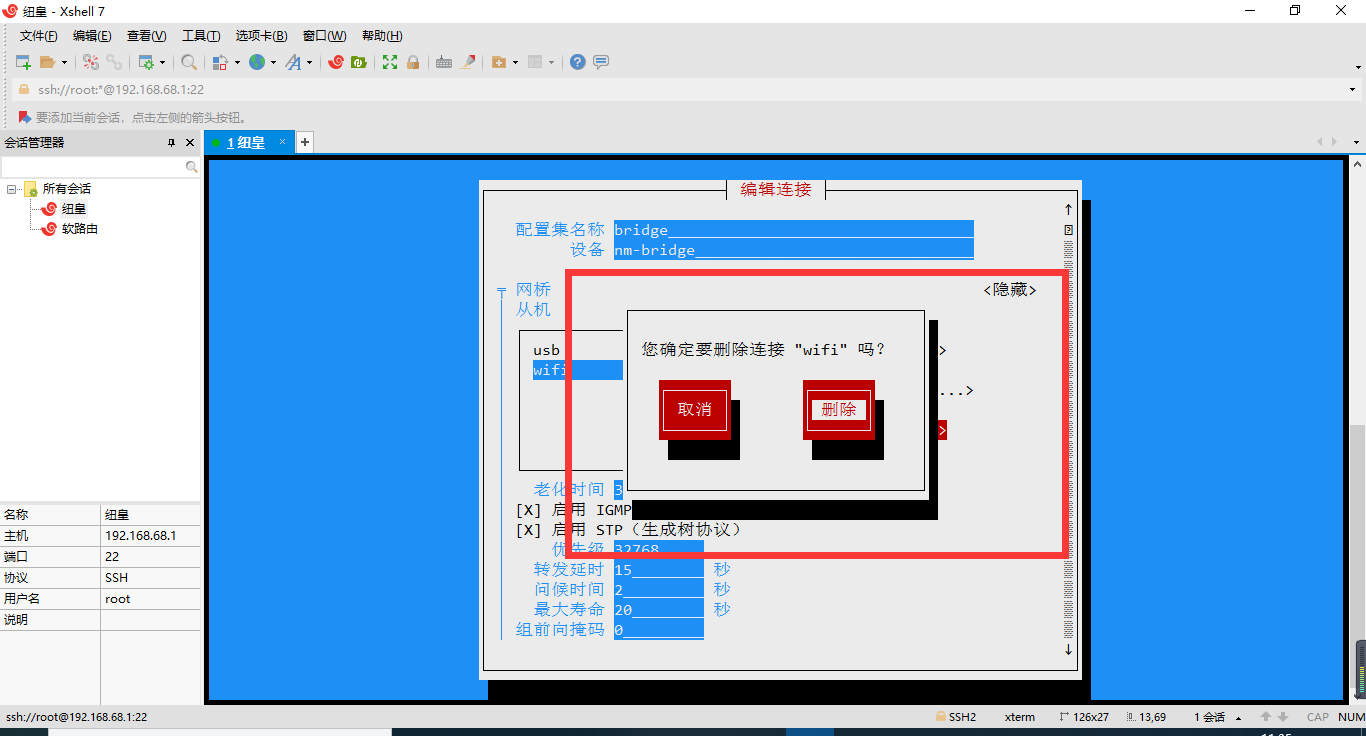
Task: Click the Find magnifier toolbar icon
Action: coord(189,62)
